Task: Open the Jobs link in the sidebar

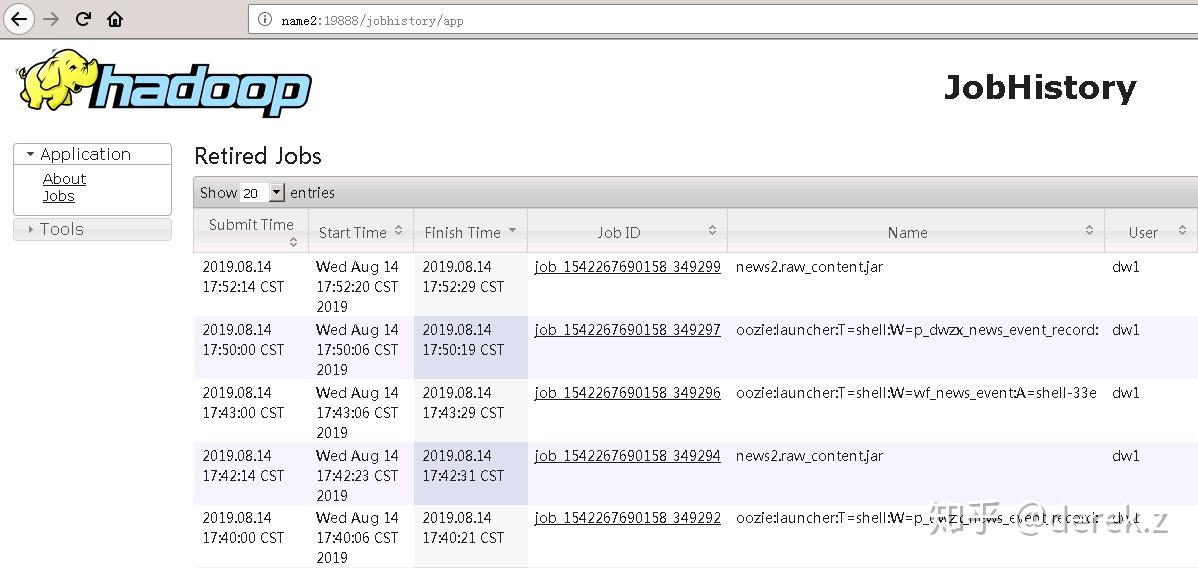Action: point(59,196)
